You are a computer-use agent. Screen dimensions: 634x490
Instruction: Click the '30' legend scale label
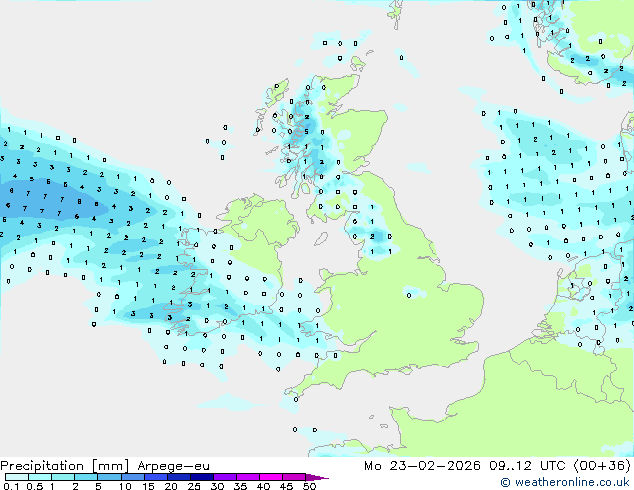tap(217, 486)
